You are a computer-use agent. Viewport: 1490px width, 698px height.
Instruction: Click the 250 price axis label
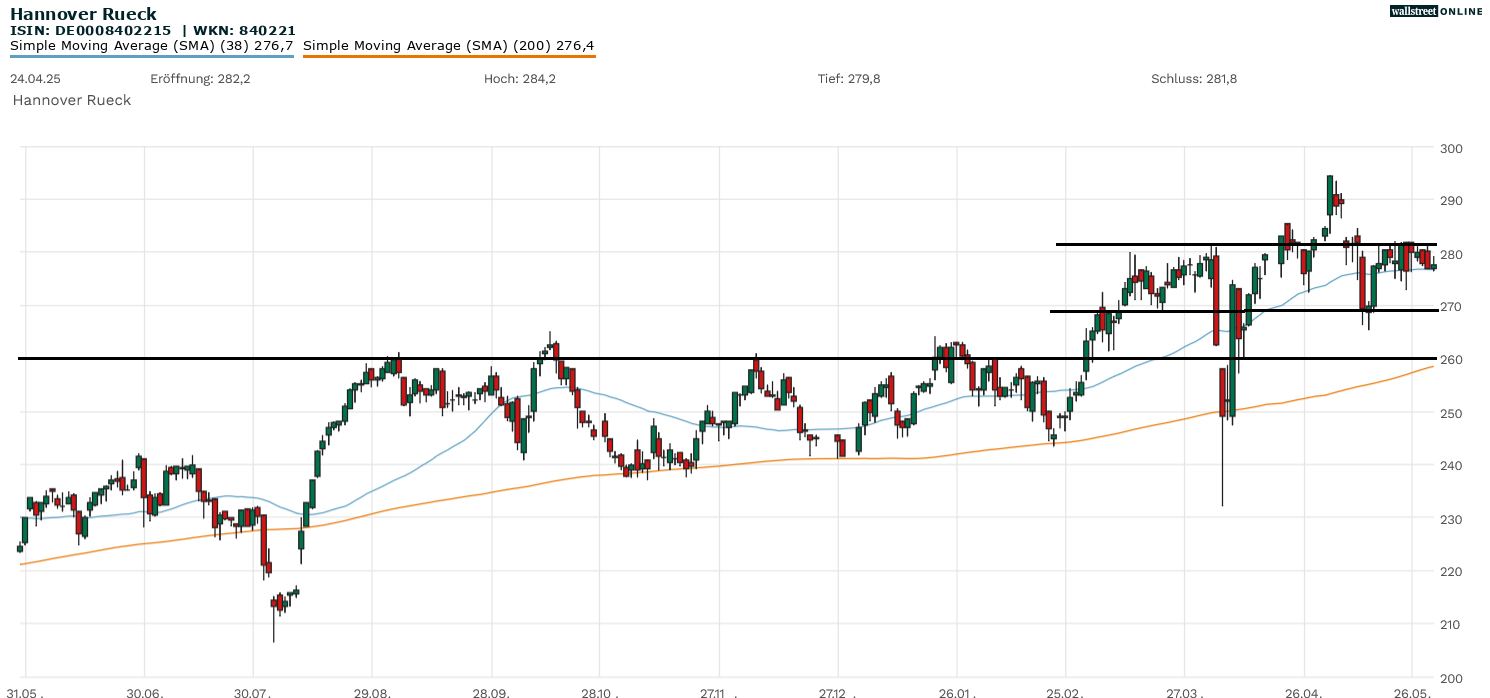tap(1451, 413)
